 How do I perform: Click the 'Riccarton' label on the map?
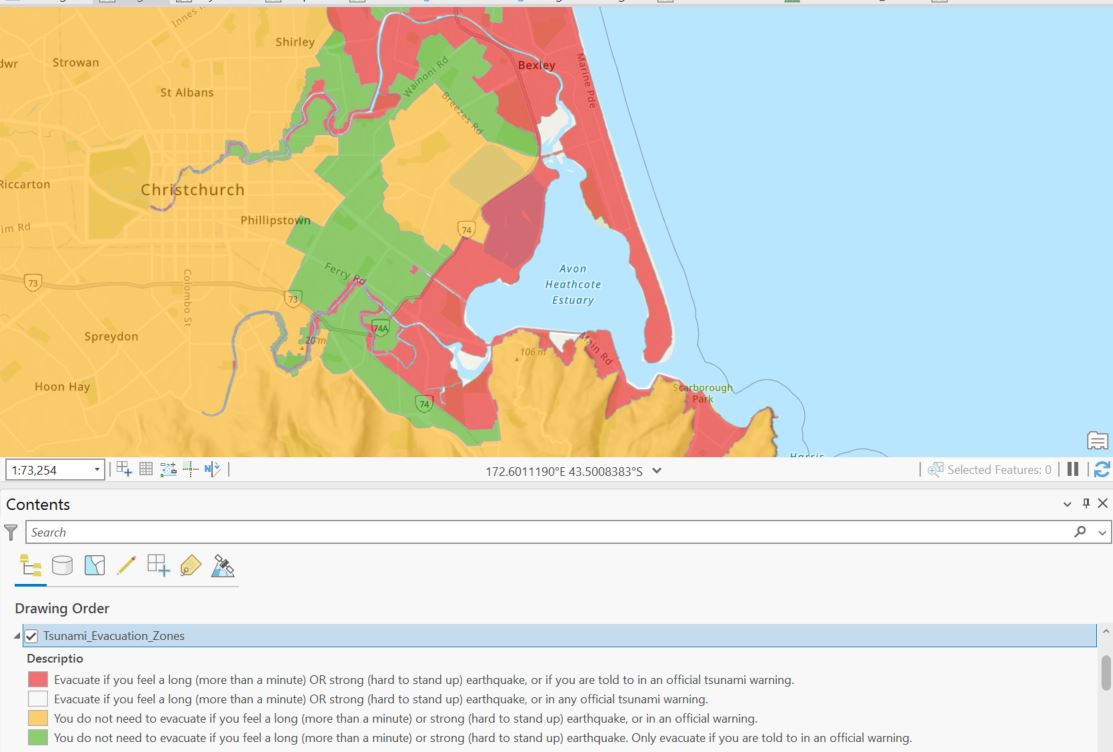click(x=26, y=185)
